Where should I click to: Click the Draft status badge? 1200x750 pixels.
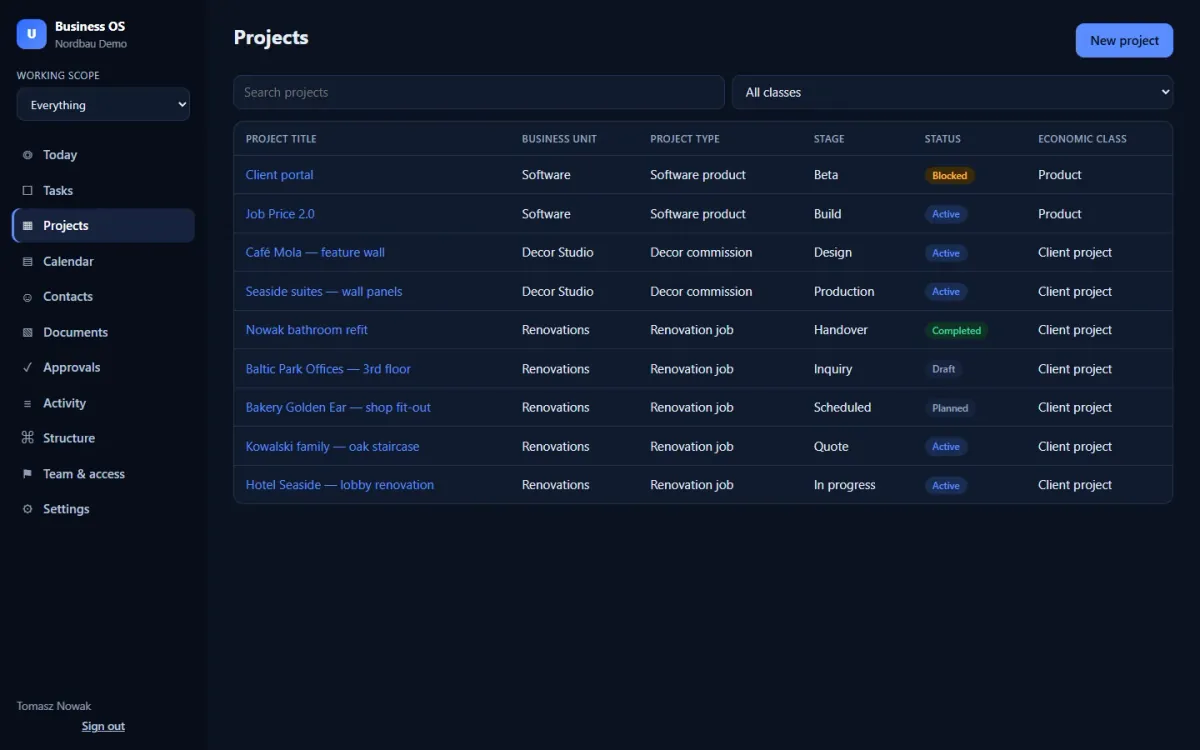point(943,369)
